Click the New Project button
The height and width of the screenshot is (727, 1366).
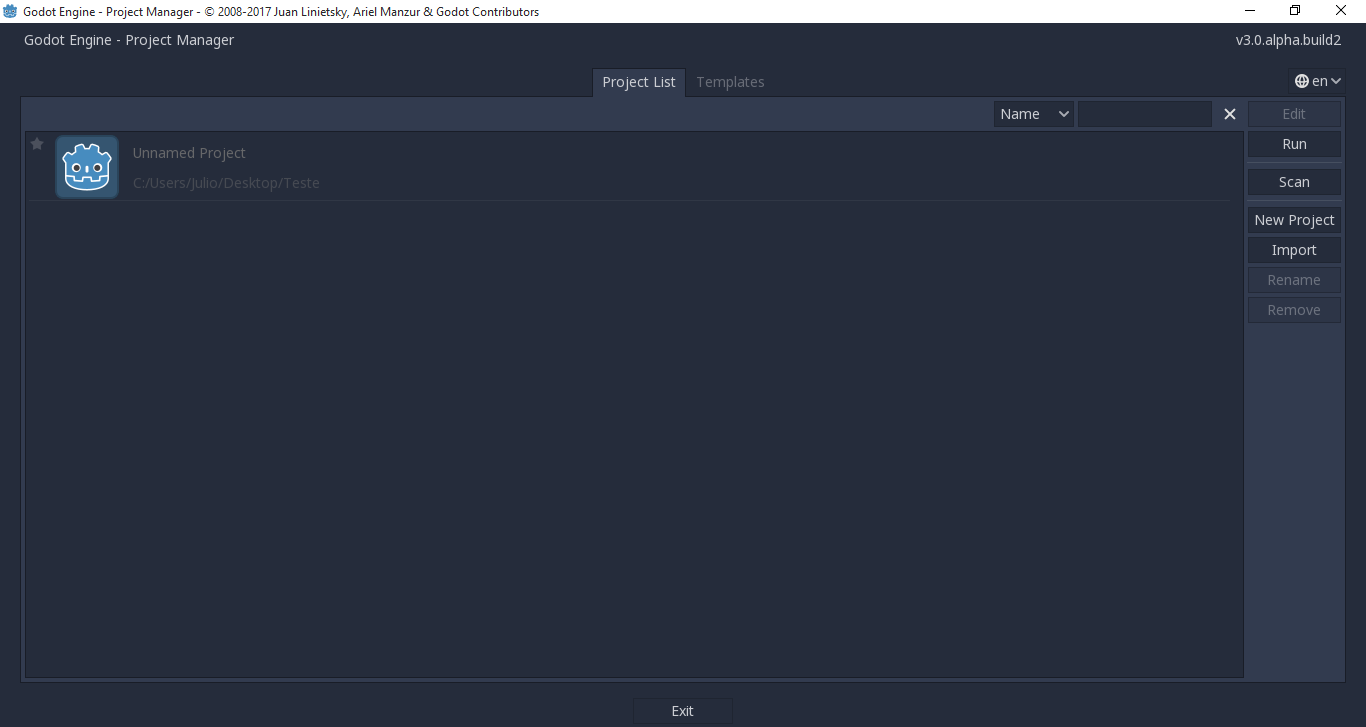point(1294,219)
